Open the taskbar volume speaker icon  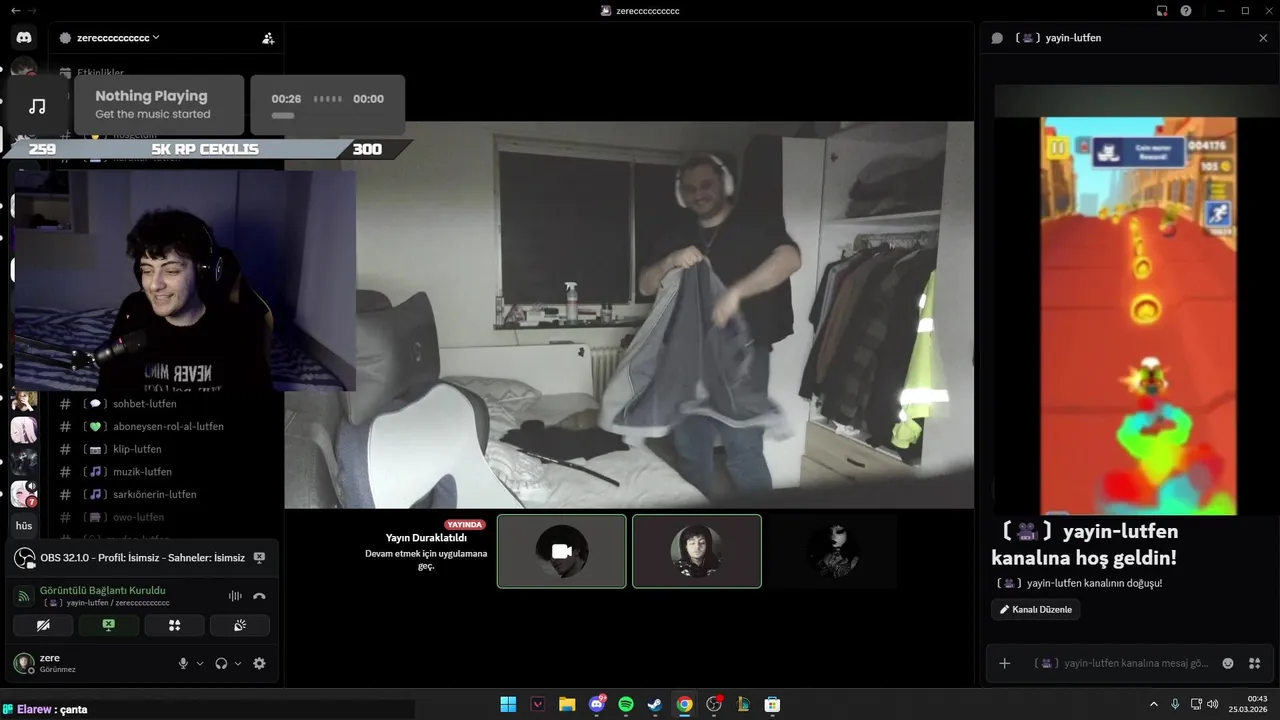pyautogui.click(x=1213, y=704)
